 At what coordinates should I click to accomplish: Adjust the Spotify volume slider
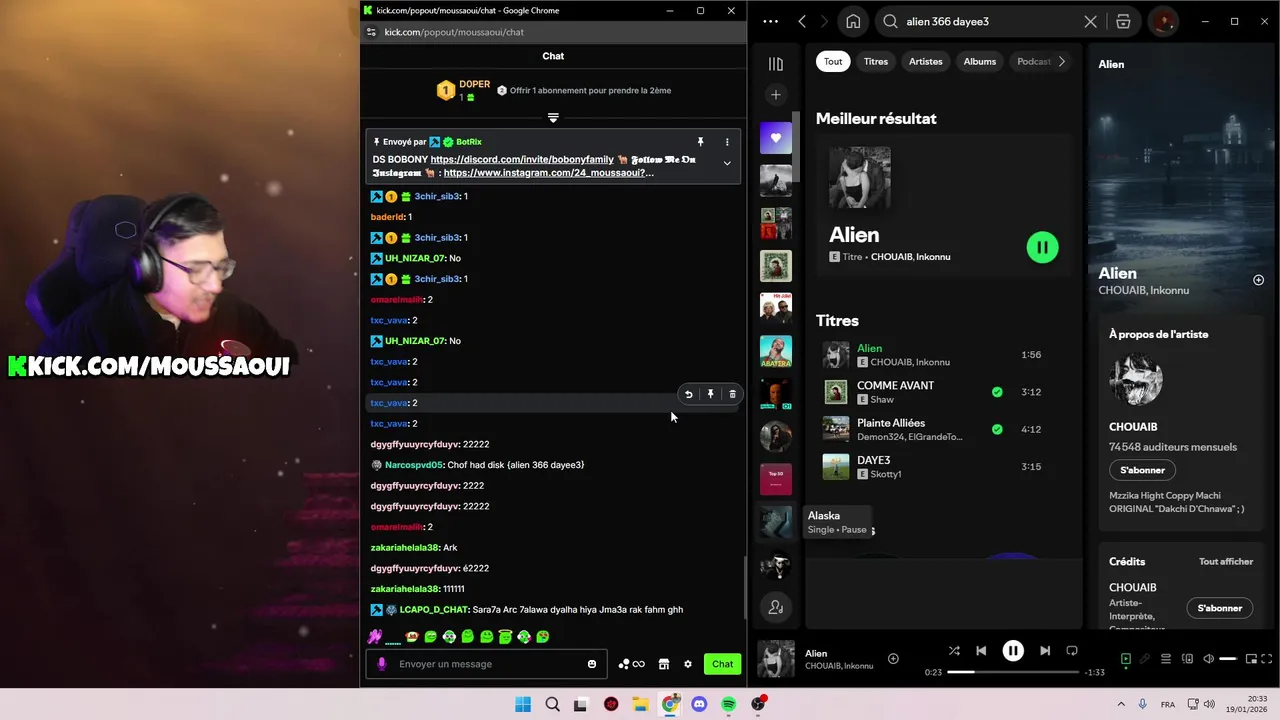click(1228, 659)
